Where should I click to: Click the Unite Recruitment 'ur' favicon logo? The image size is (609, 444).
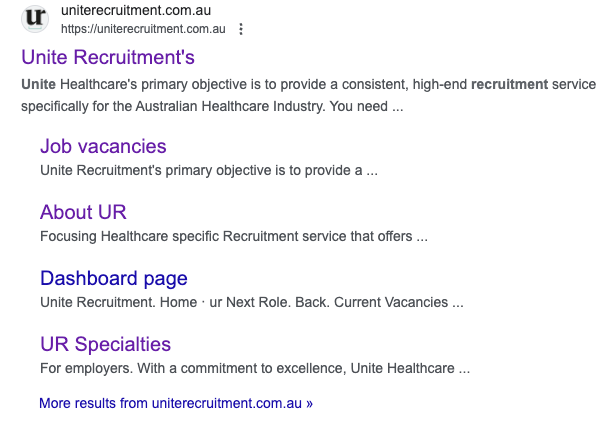coord(35,19)
